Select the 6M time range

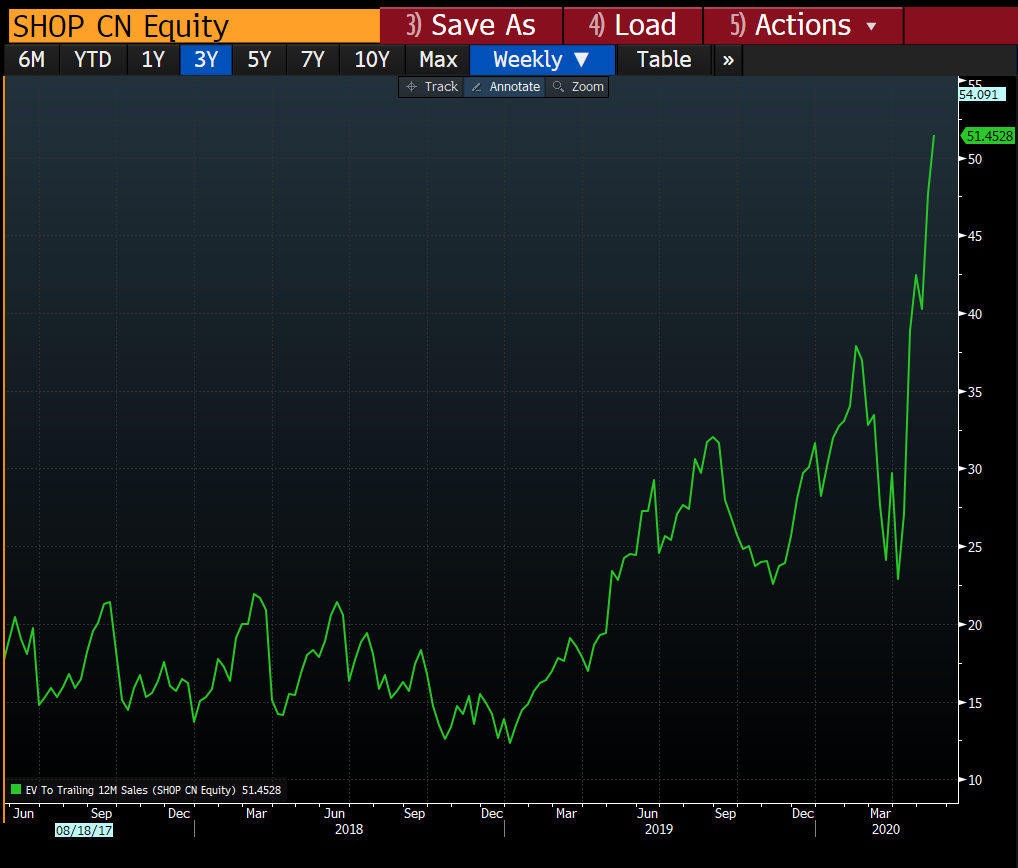click(31, 60)
